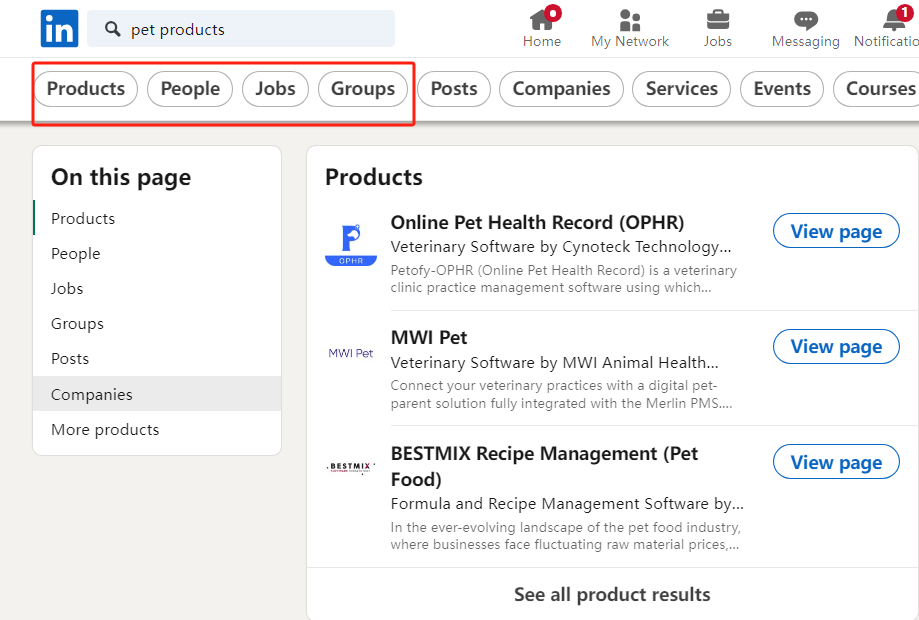Open the Jobs briefcase icon
The height and width of the screenshot is (620, 919).
coord(717,20)
